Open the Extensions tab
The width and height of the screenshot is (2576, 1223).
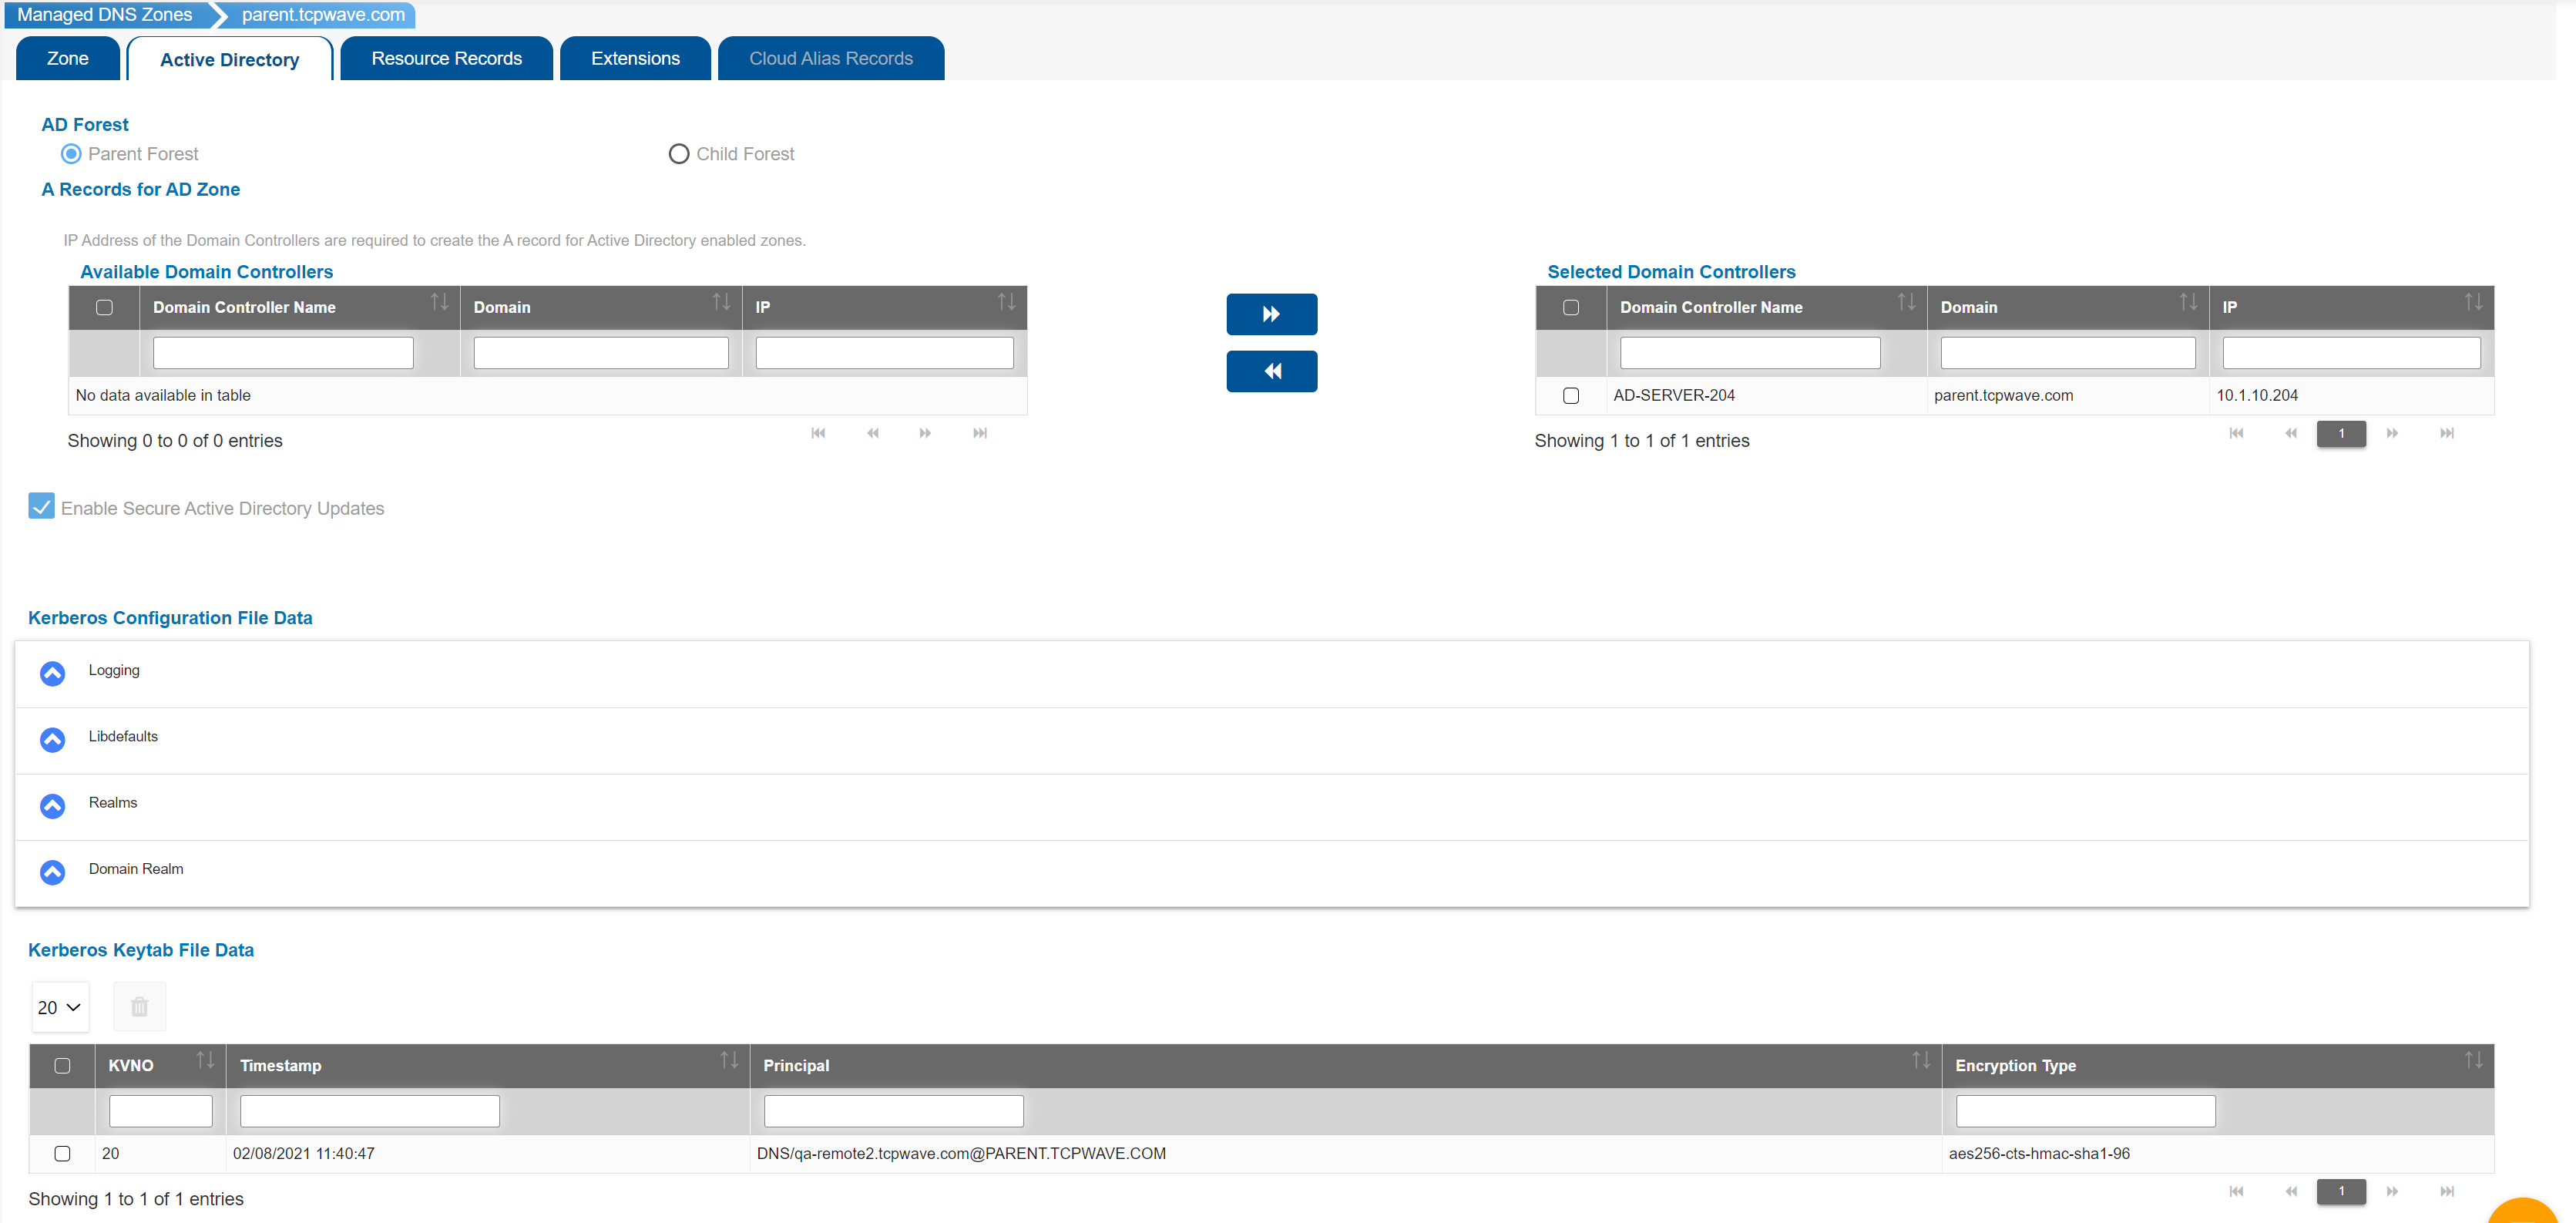coord(635,58)
